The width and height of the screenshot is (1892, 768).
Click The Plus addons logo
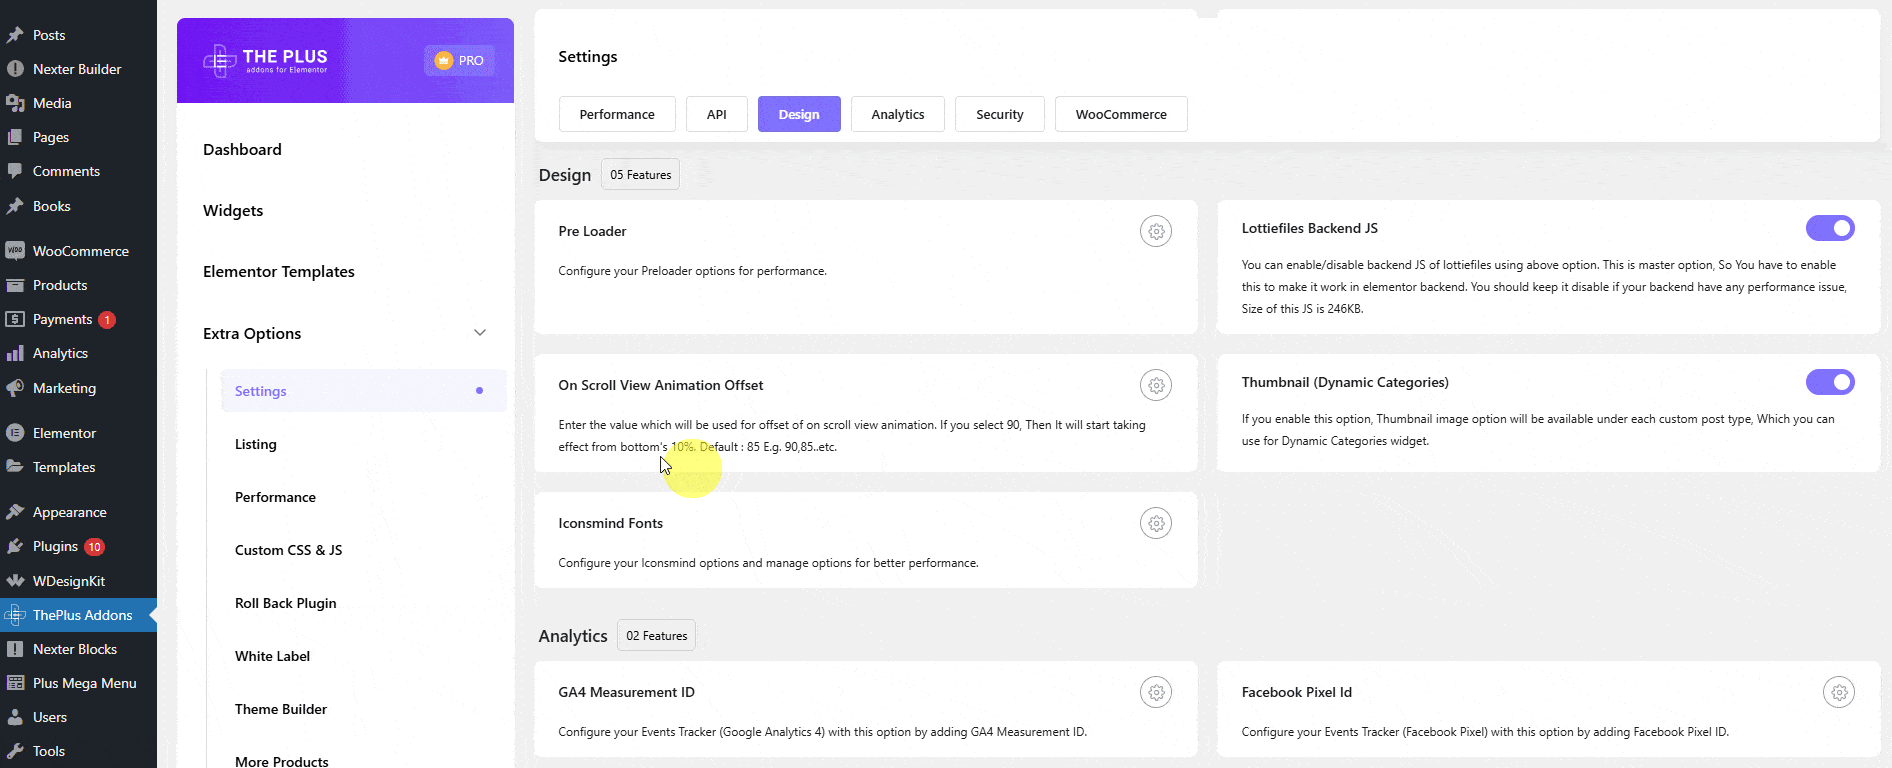[x=265, y=61]
